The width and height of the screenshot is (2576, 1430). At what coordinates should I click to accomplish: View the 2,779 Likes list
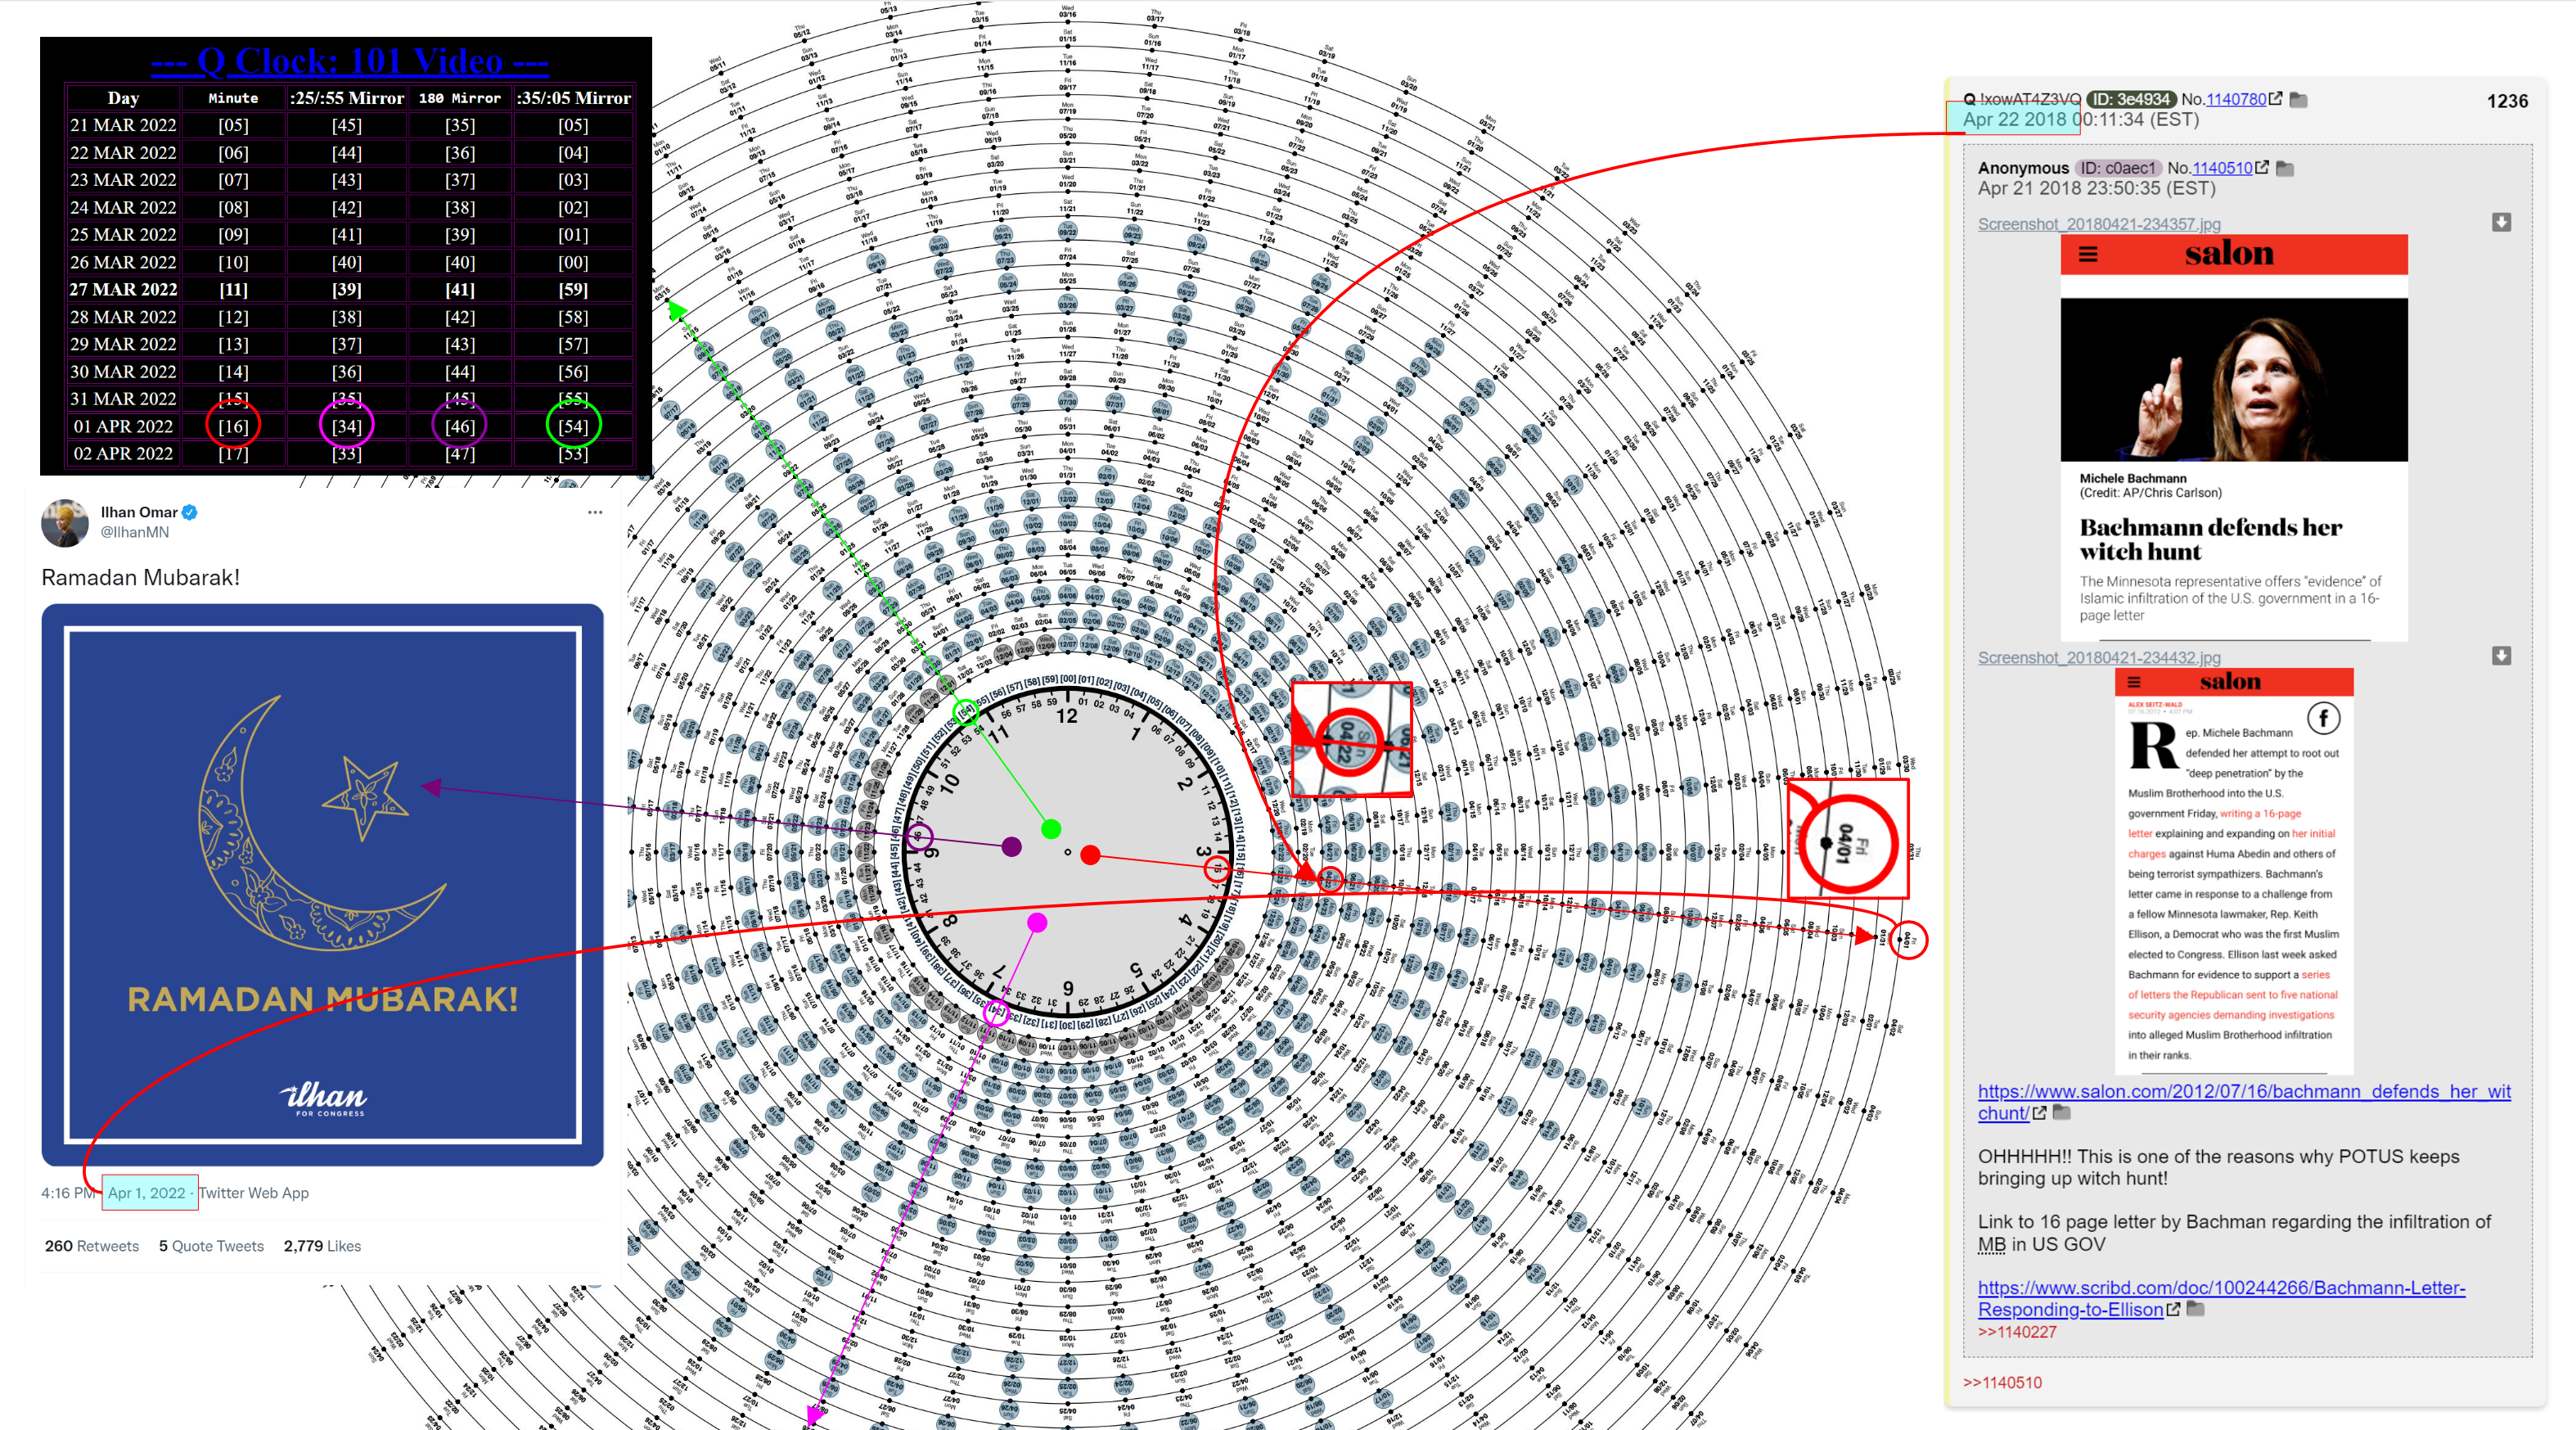click(x=322, y=1246)
